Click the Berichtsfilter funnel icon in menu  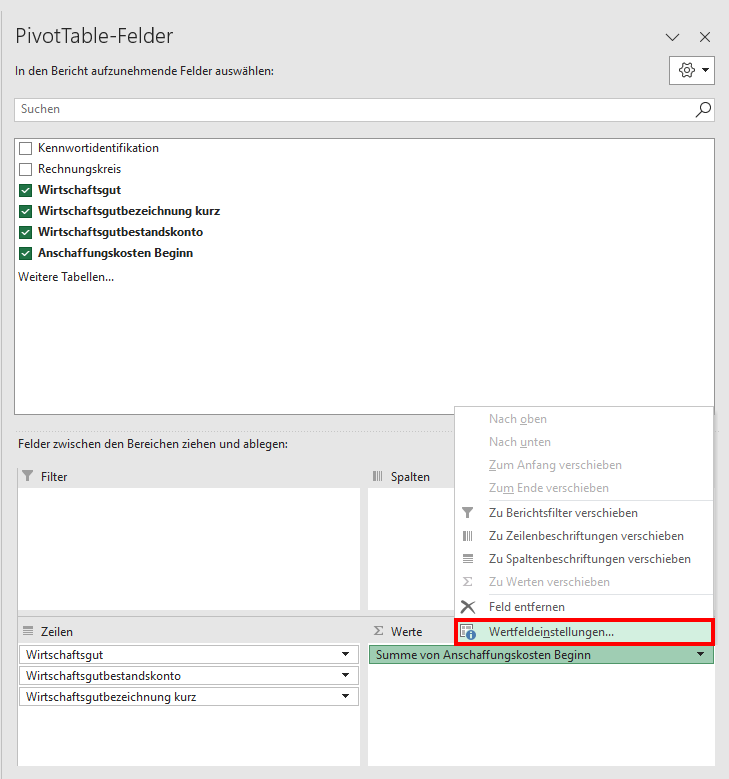click(x=468, y=513)
